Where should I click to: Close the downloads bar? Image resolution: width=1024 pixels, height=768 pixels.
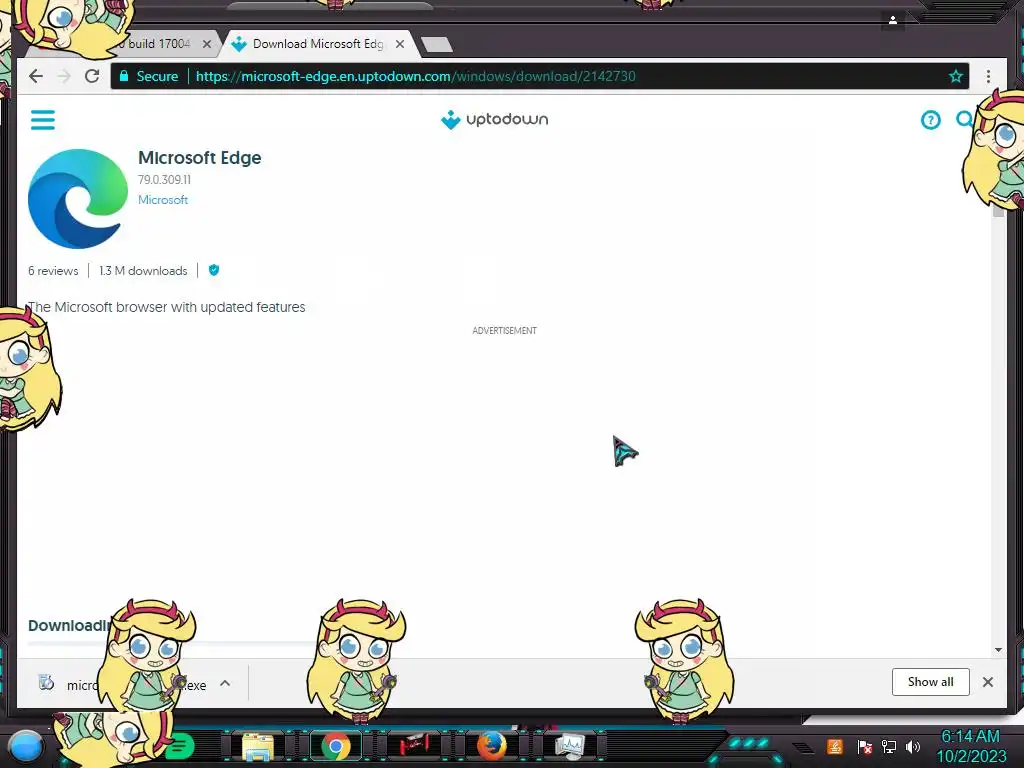pos(988,682)
